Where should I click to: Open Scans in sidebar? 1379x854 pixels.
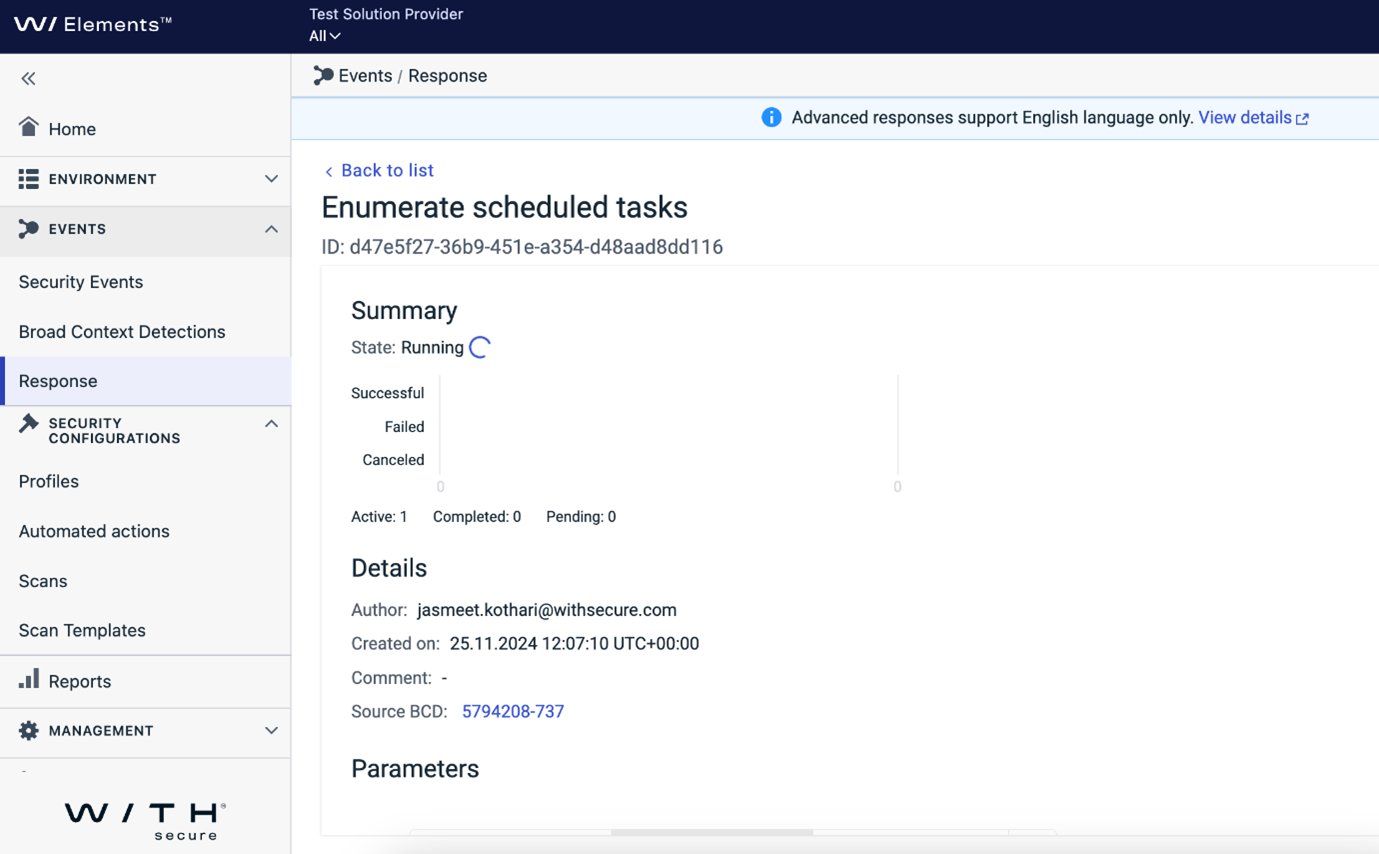point(43,581)
